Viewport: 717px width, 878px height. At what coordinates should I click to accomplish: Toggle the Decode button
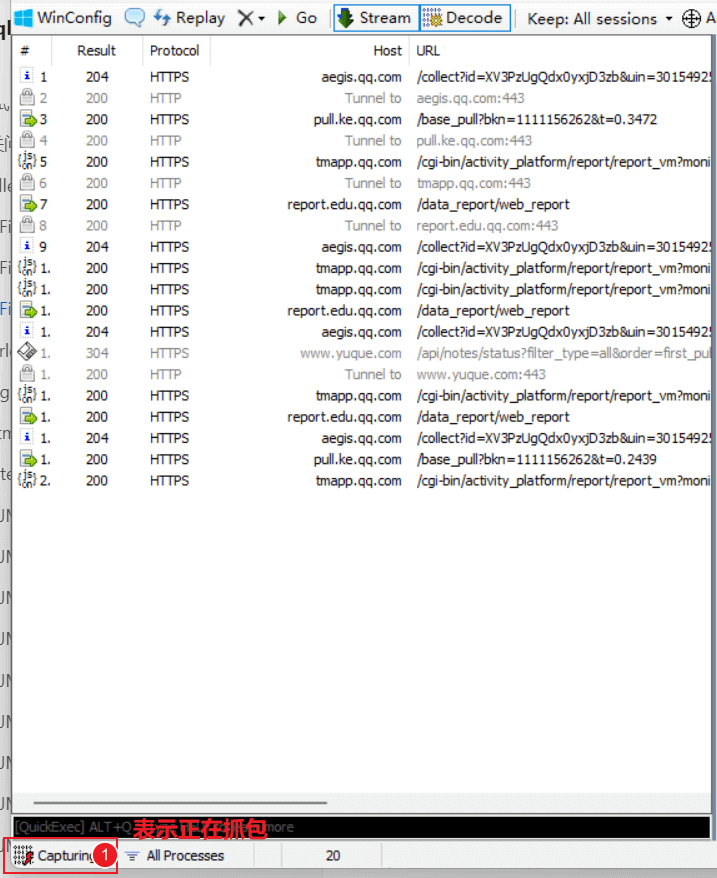(x=465, y=18)
